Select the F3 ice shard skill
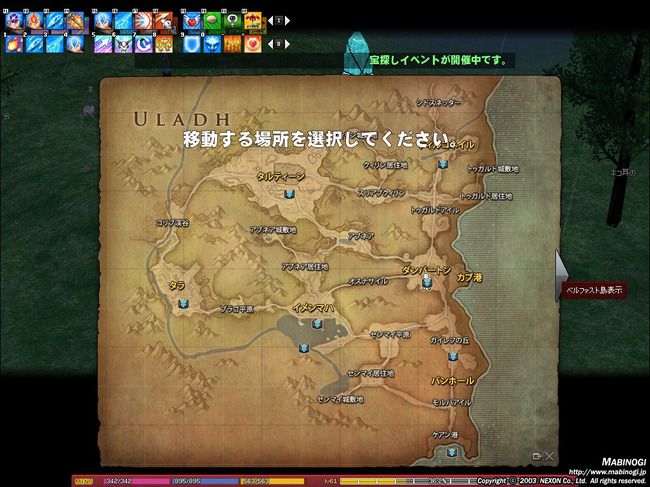 (x=55, y=21)
